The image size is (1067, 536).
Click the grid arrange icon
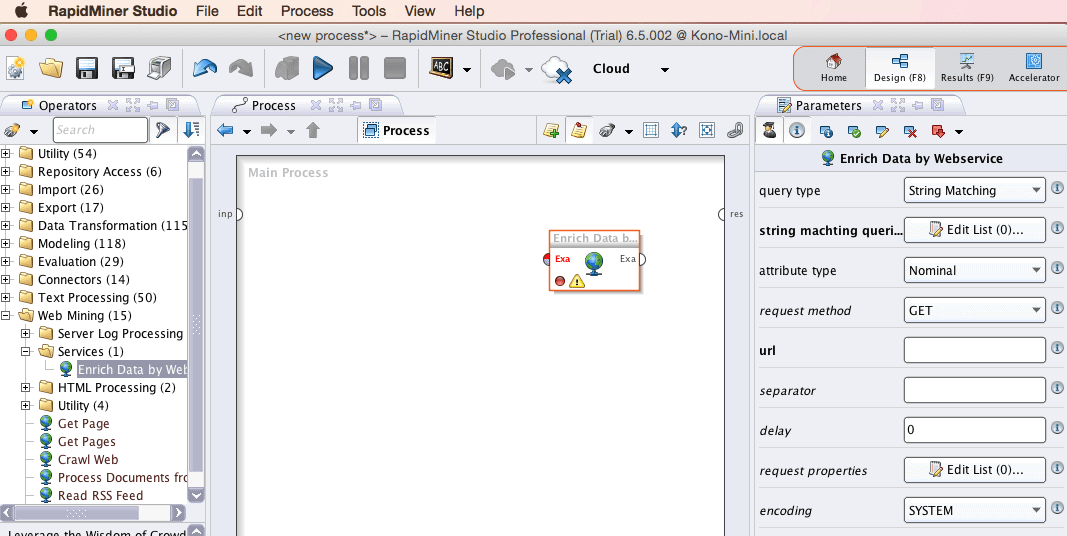[x=651, y=131]
